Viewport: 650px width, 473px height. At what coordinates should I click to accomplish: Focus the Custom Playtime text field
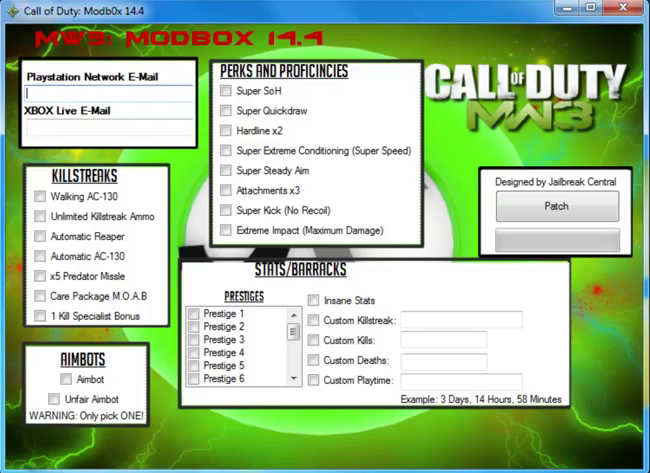[x=461, y=382]
